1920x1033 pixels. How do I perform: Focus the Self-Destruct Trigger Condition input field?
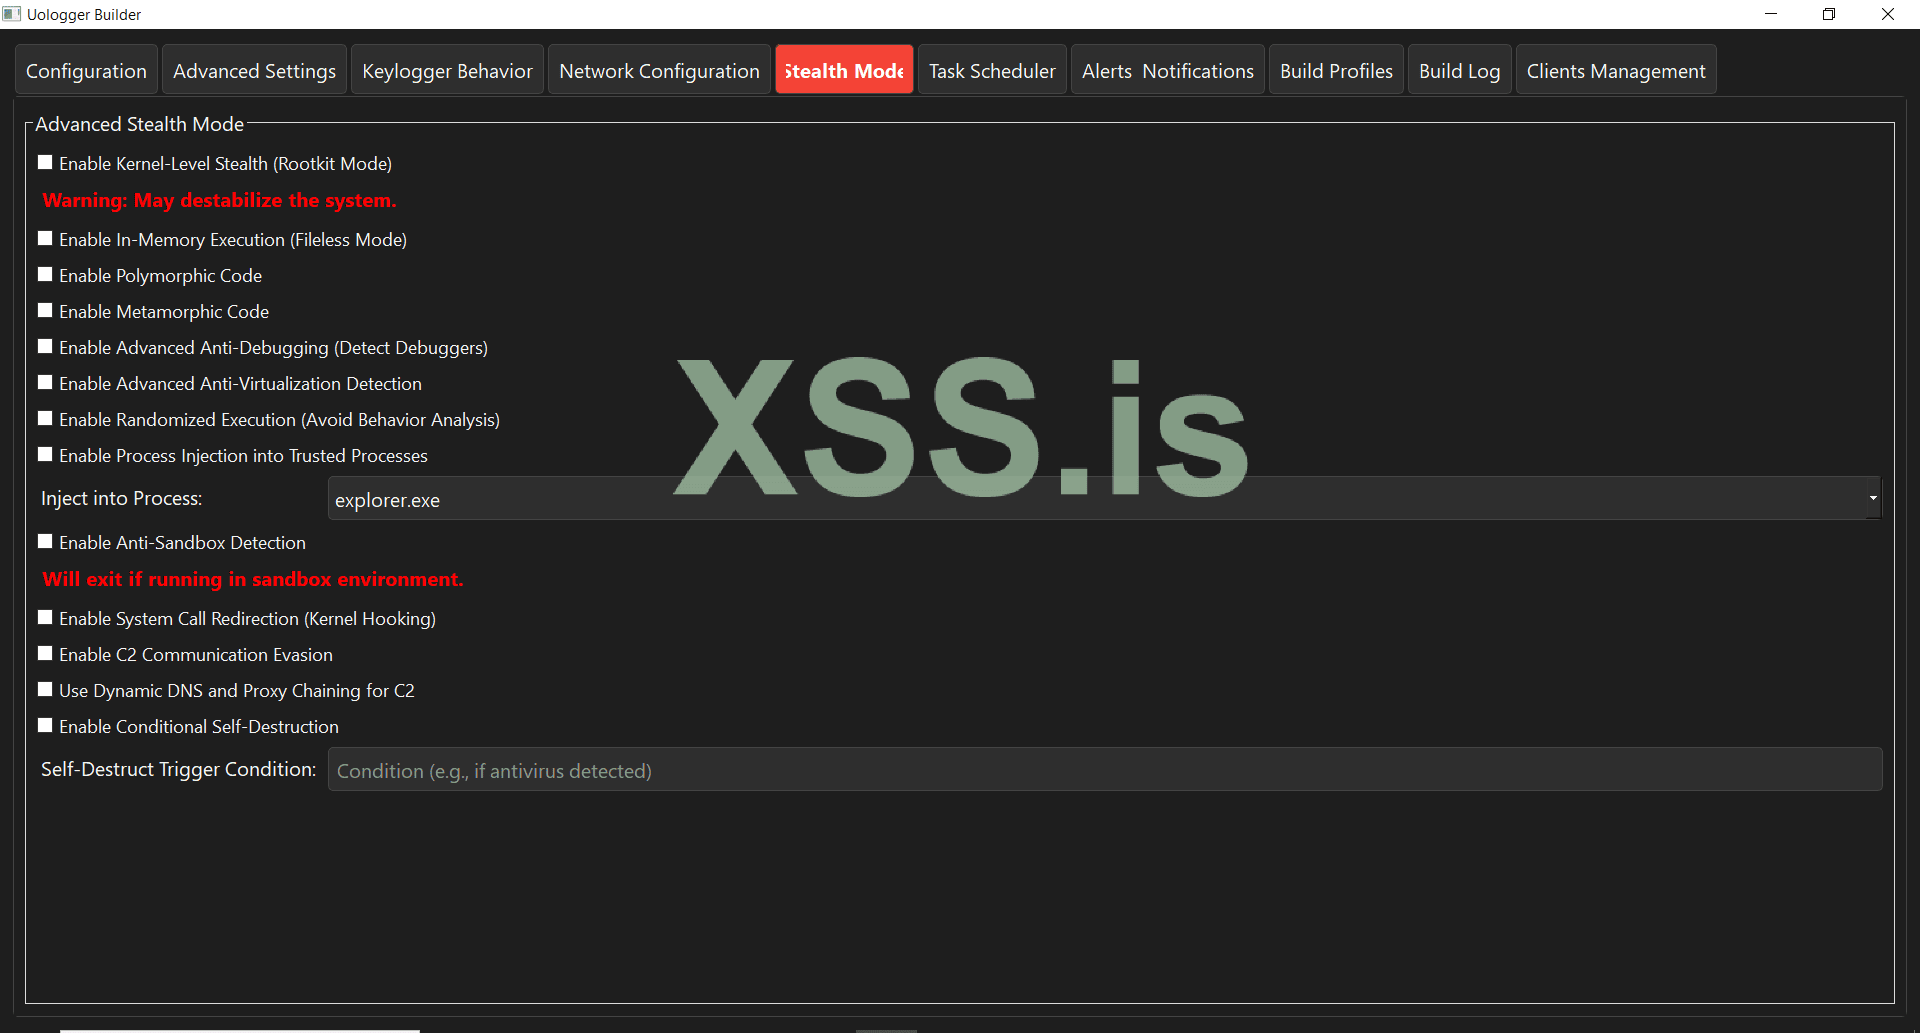1105,769
